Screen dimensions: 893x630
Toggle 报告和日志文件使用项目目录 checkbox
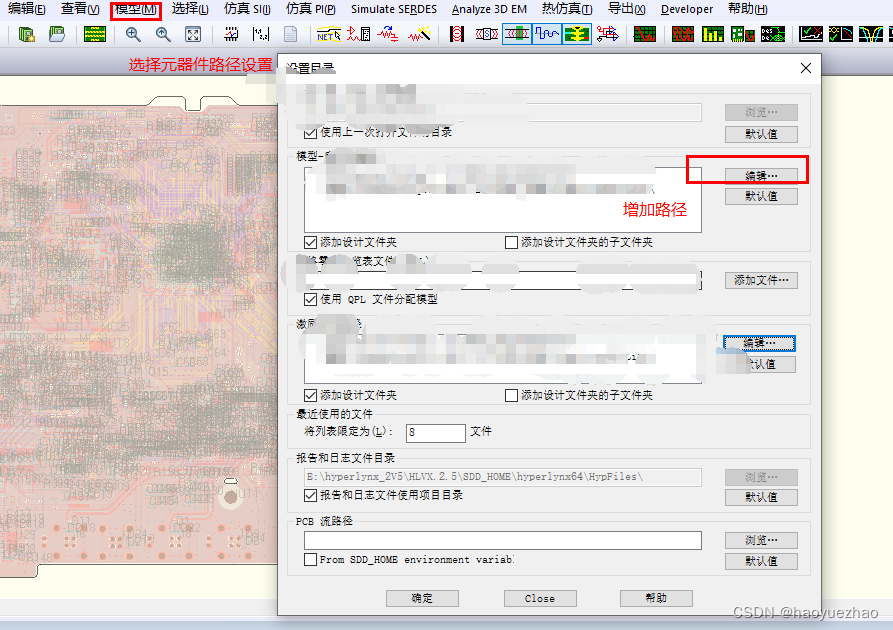310,496
